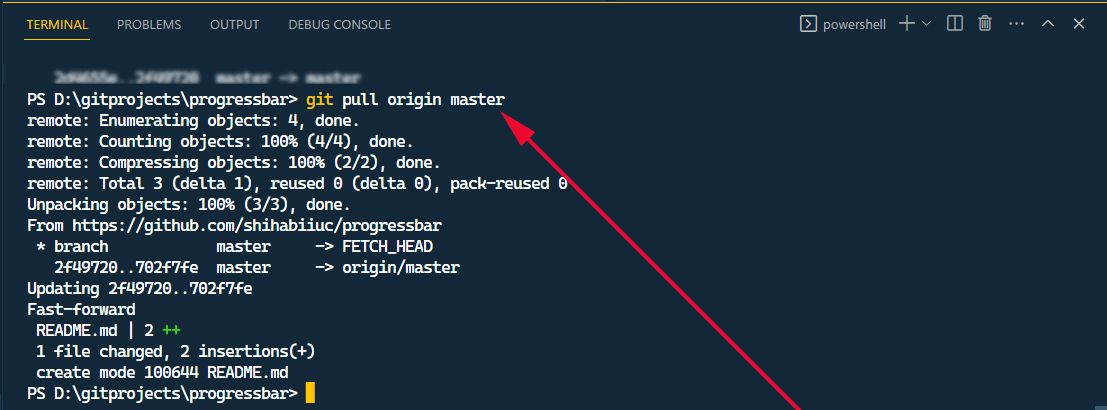This screenshot has width=1107, height=410.
Task: Create a new terminal with plus icon
Action: 906,24
